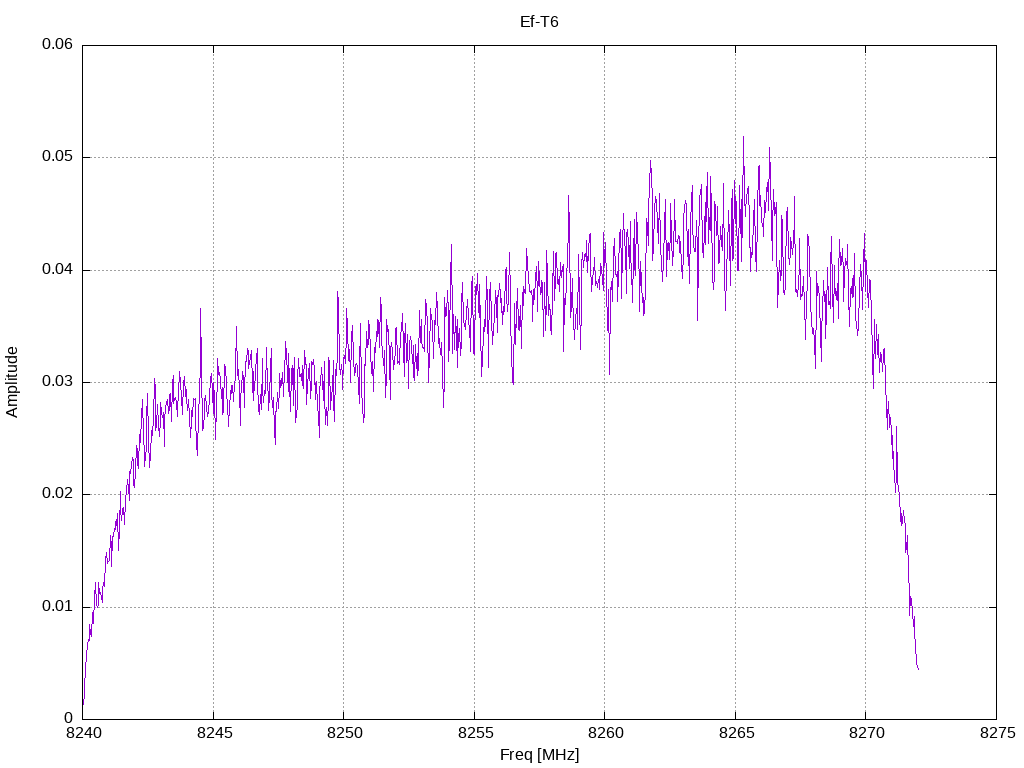Click the 0.06 y-axis tick label
This screenshot has width=1024, height=768.
pos(57,44)
